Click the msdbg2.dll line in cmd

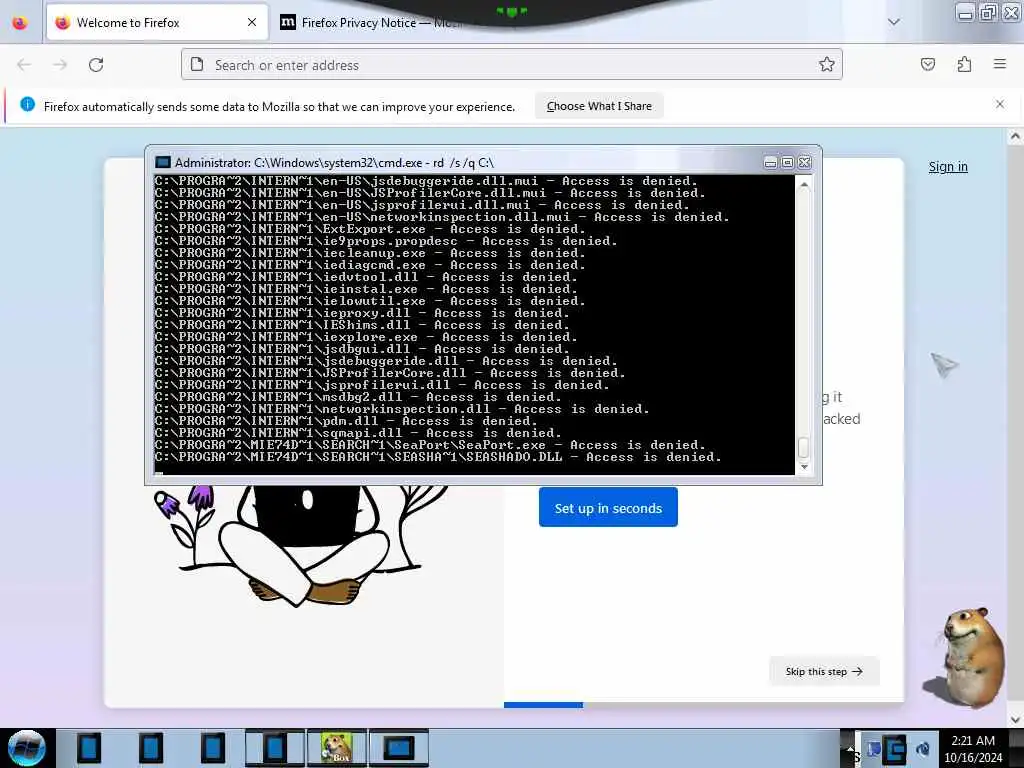pyautogui.click(x=358, y=397)
